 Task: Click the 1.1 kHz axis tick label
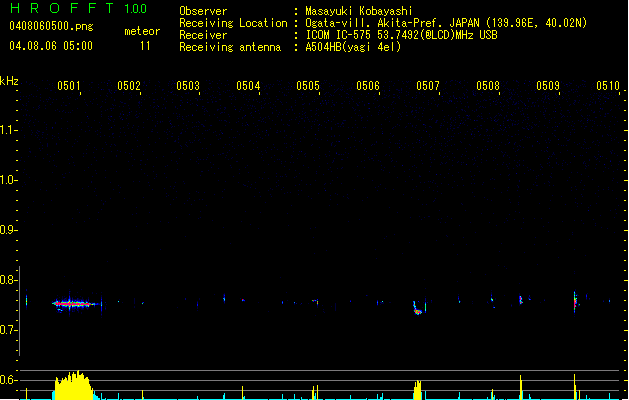pyautogui.click(x=8, y=130)
